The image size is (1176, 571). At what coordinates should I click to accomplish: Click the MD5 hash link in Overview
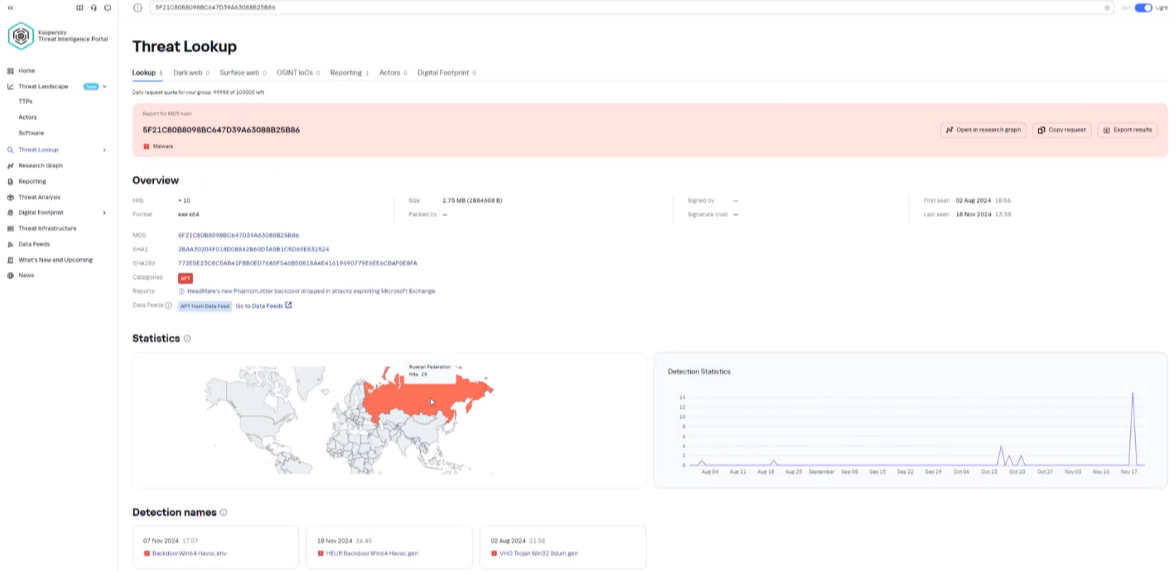[238, 236]
